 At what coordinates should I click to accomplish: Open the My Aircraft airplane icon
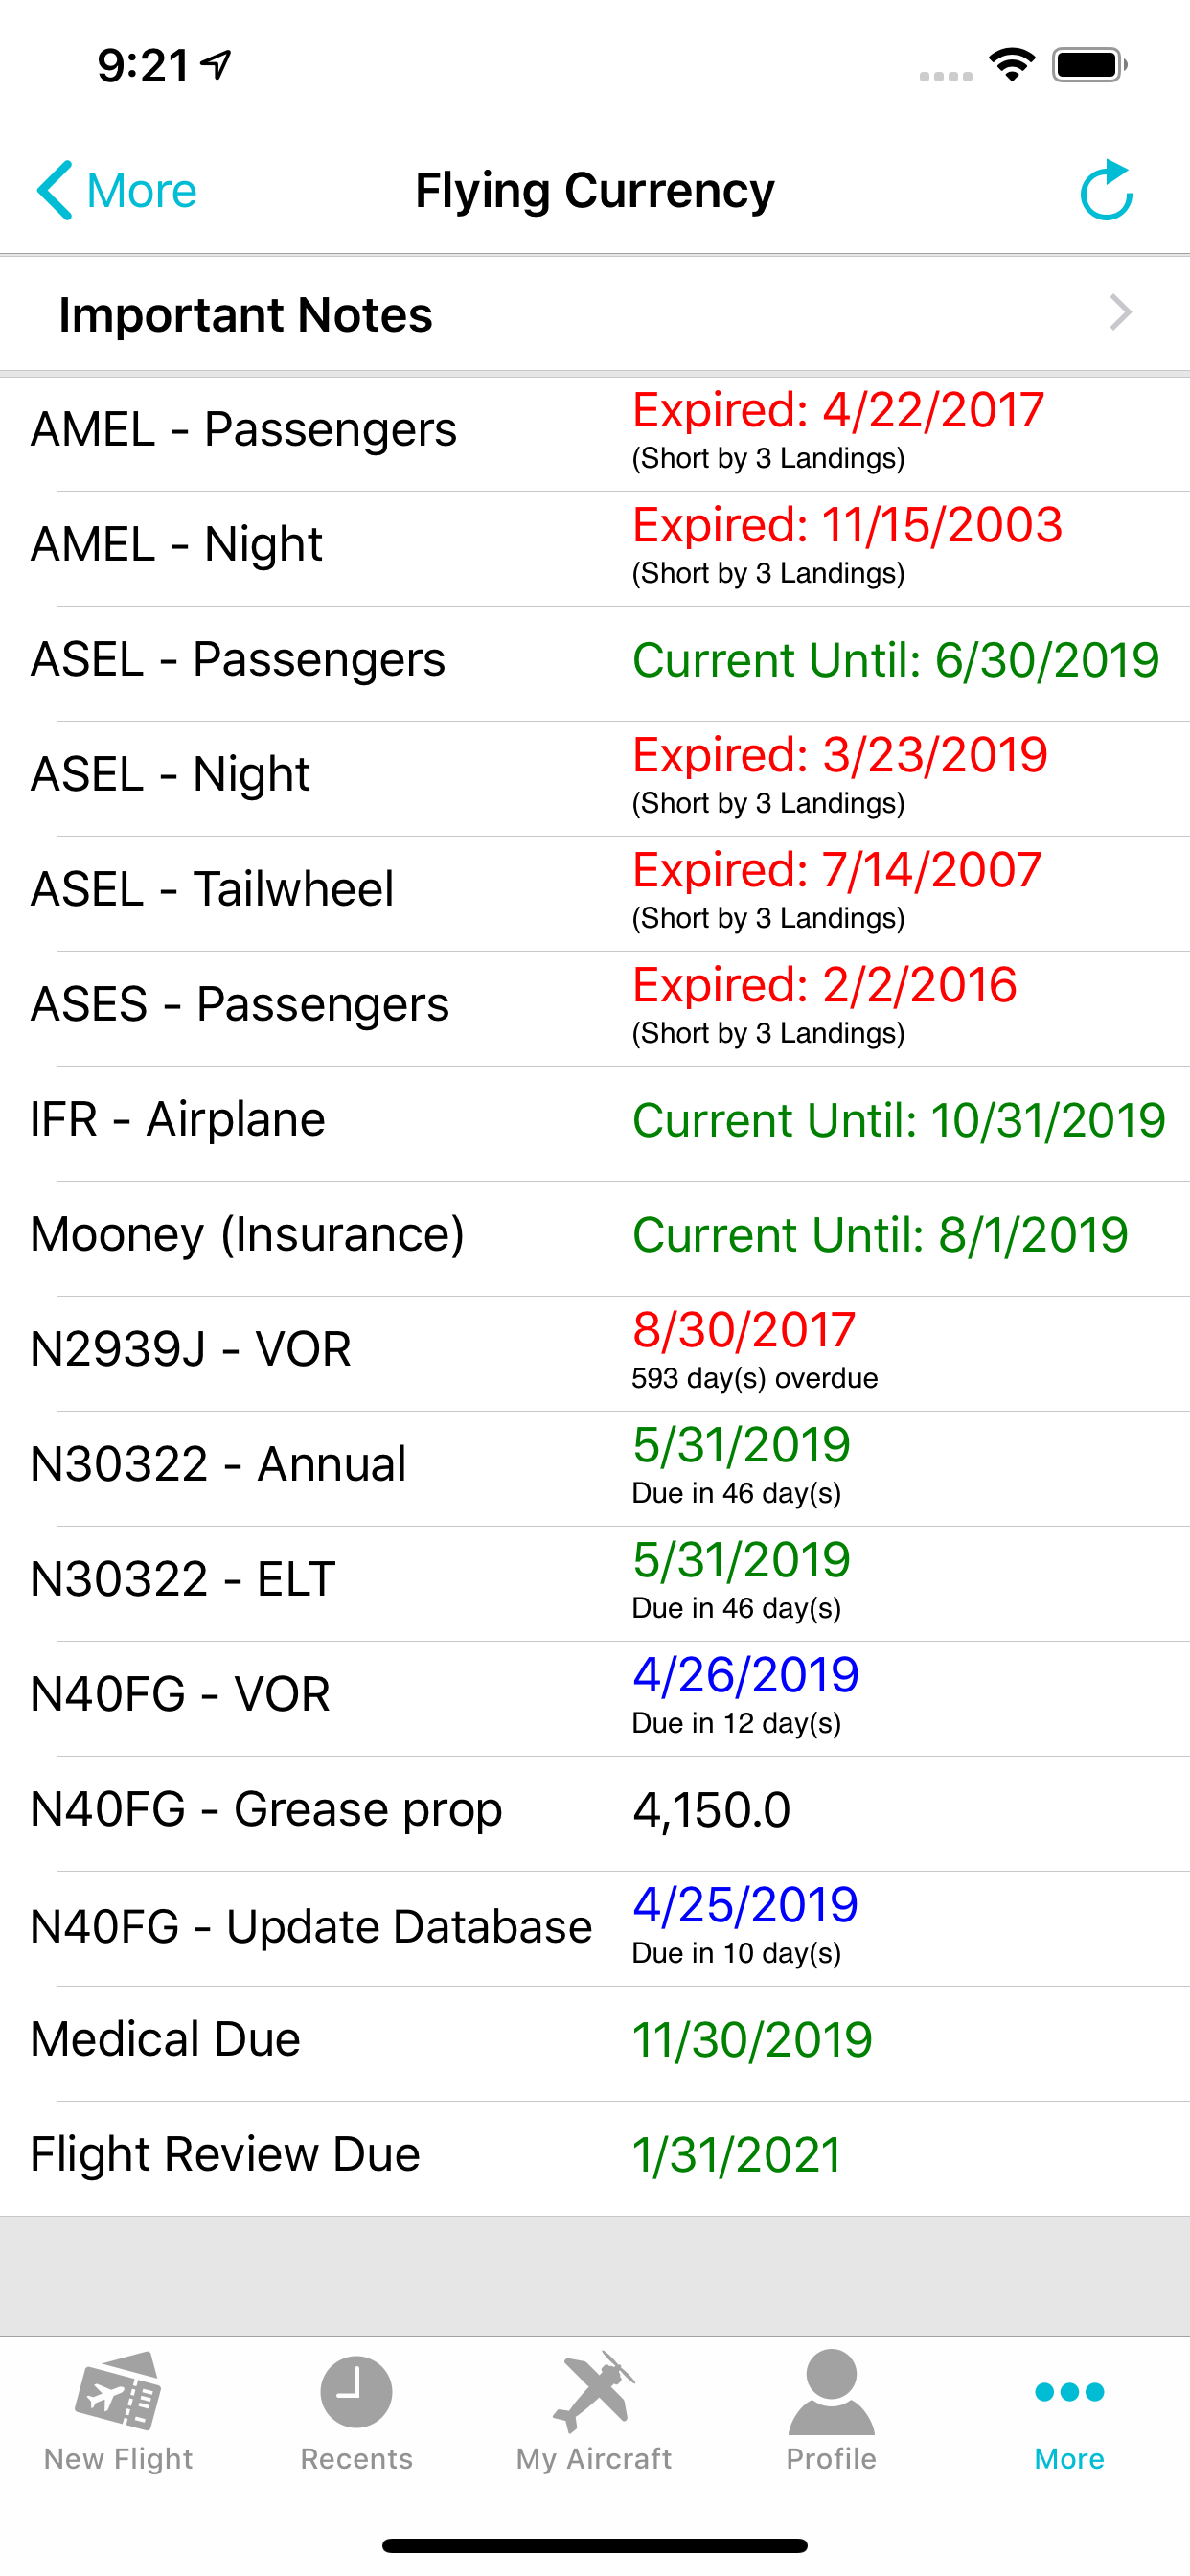(x=594, y=2391)
